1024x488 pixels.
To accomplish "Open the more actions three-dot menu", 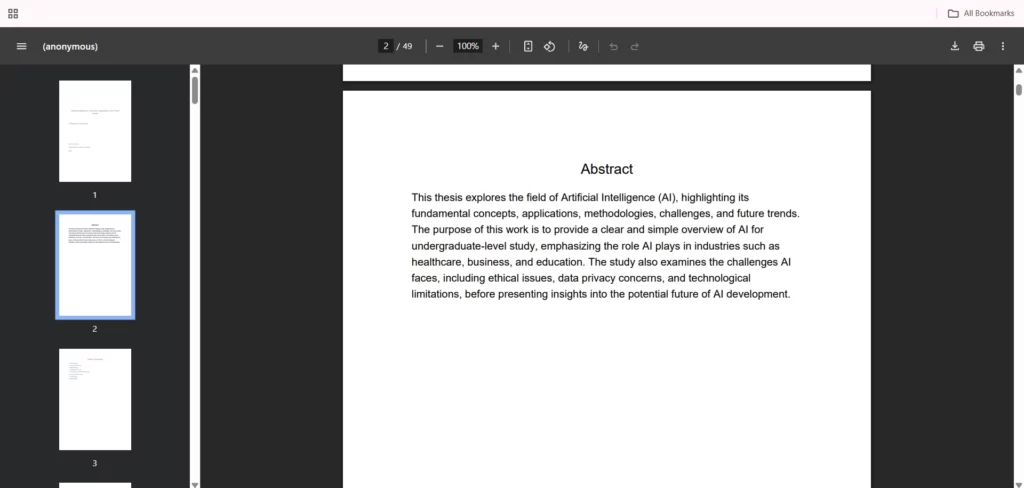I will [1002, 46].
